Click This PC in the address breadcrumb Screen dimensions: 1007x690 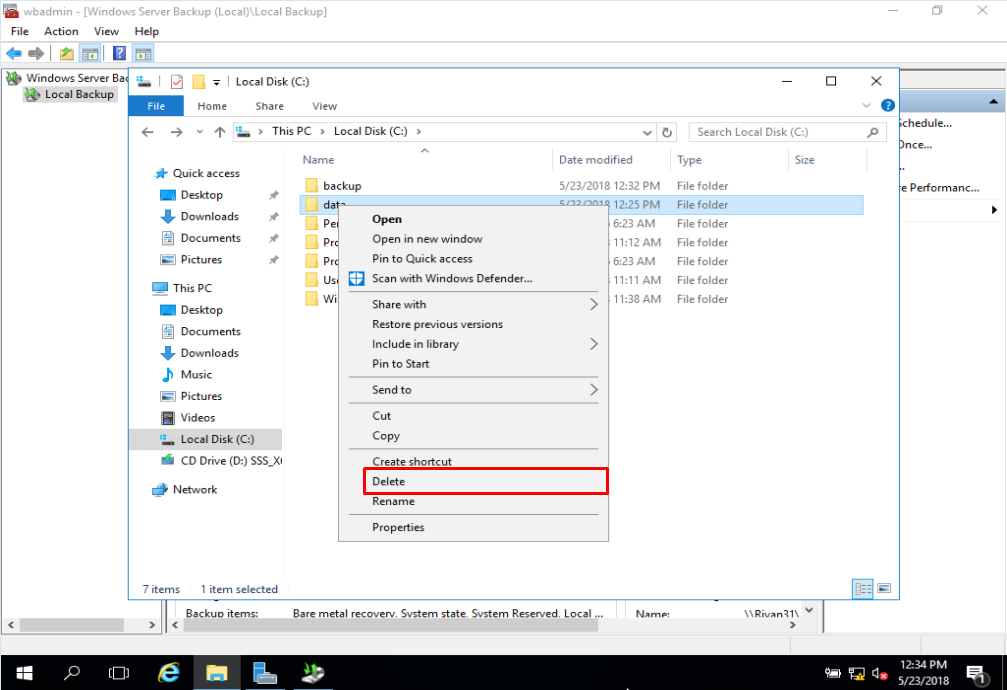pos(291,131)
